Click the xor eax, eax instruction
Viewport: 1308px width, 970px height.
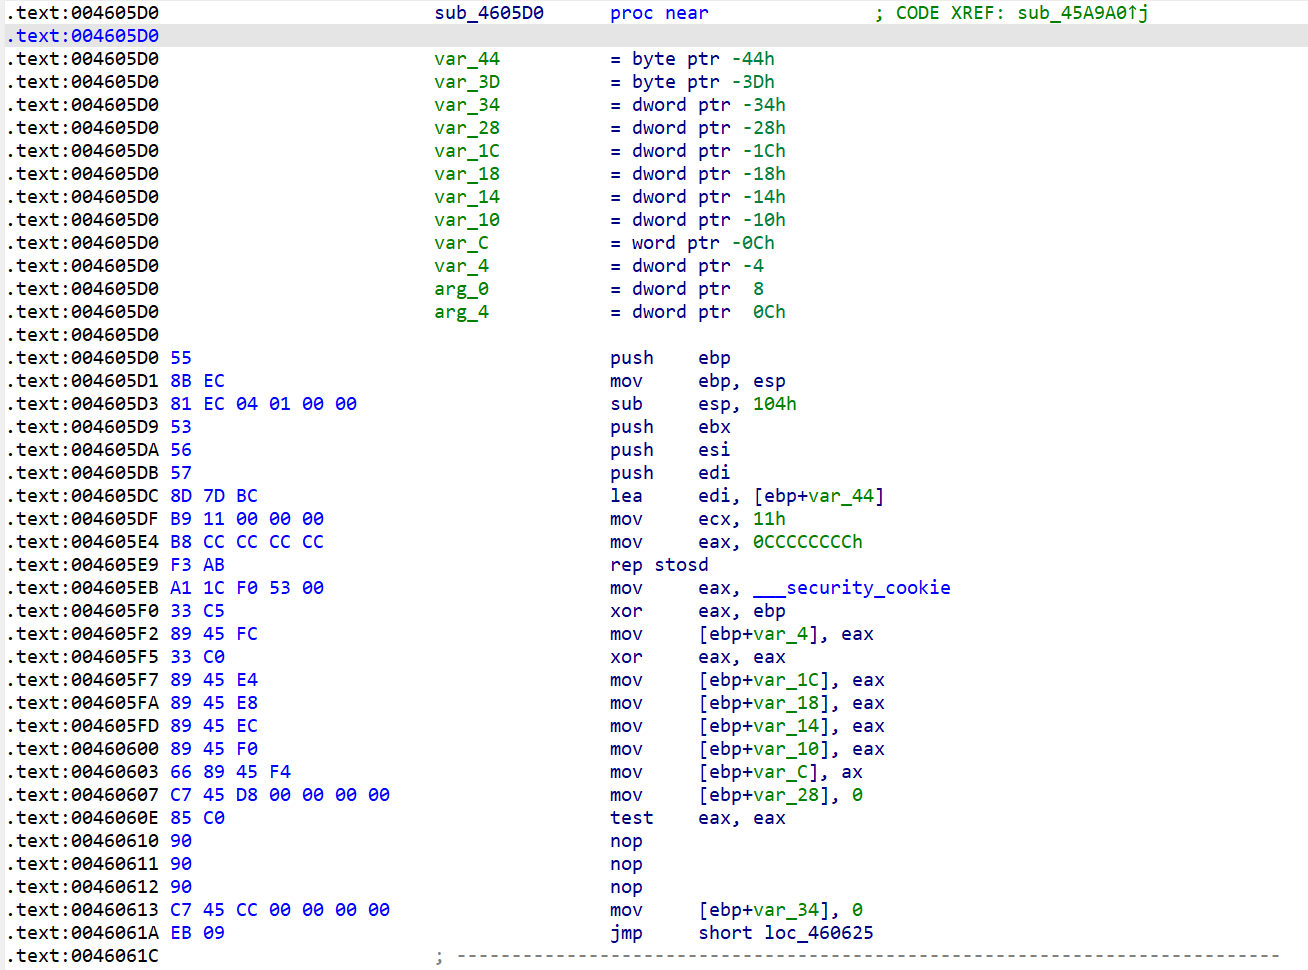[x=698, y=657]
